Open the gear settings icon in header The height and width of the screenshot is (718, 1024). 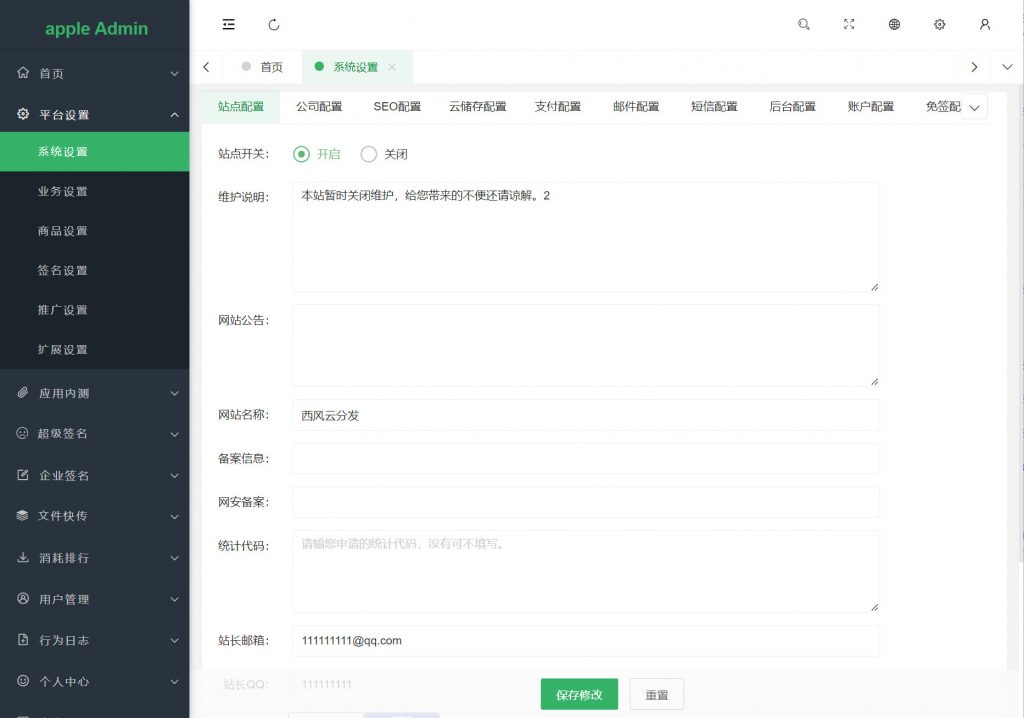click(939, 24)
